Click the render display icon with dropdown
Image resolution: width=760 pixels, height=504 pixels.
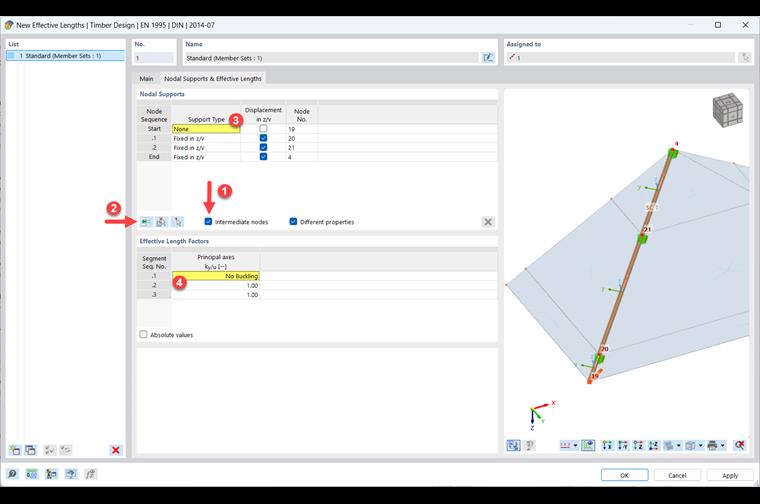coord(669,445)
